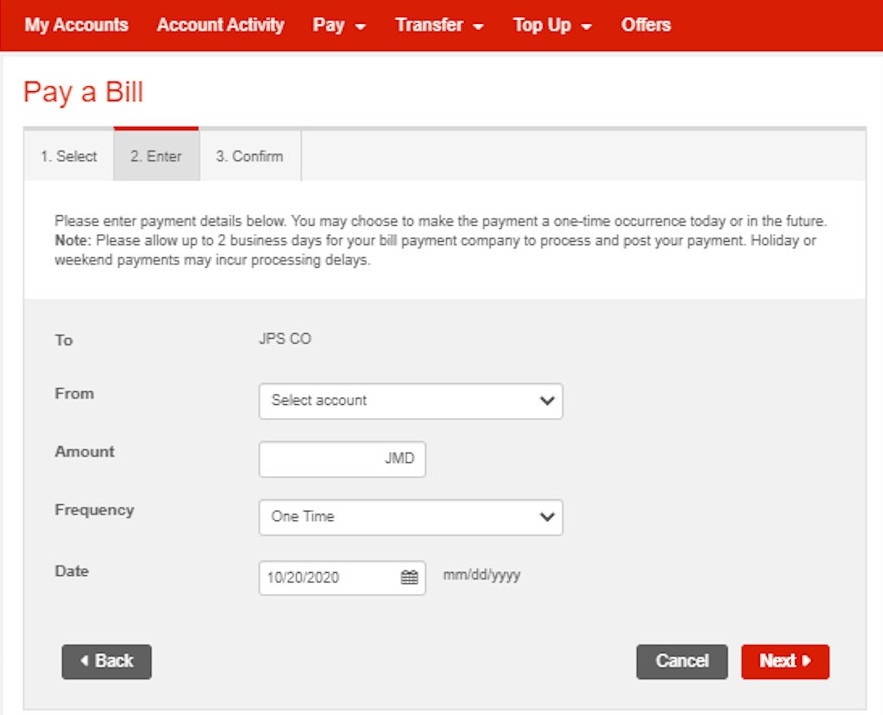Expand the Pay menu chevron
This screenshot has height=715, width=883.
(359, 25)
